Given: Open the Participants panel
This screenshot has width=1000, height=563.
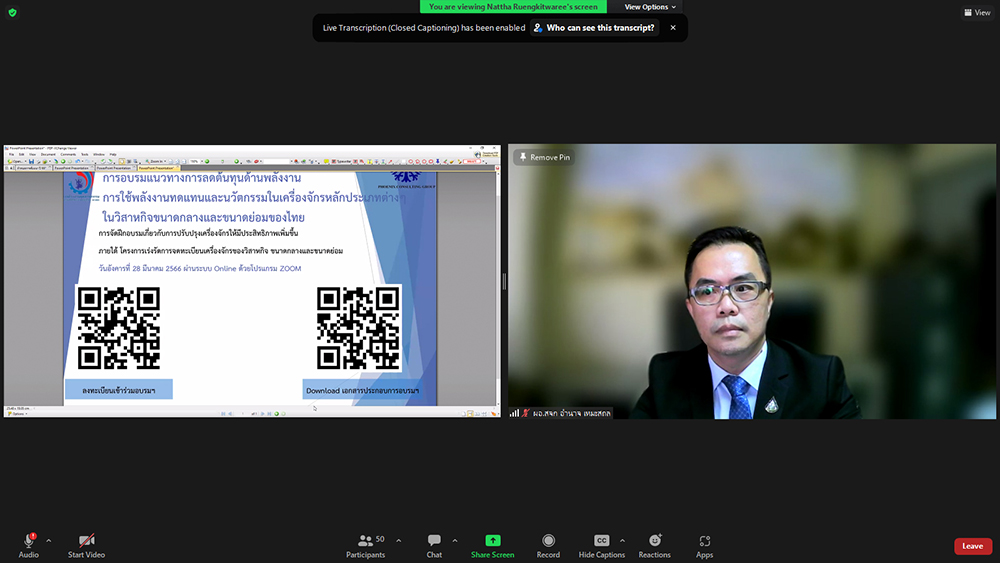Looking at the screenshot, I should coord(366,541).
